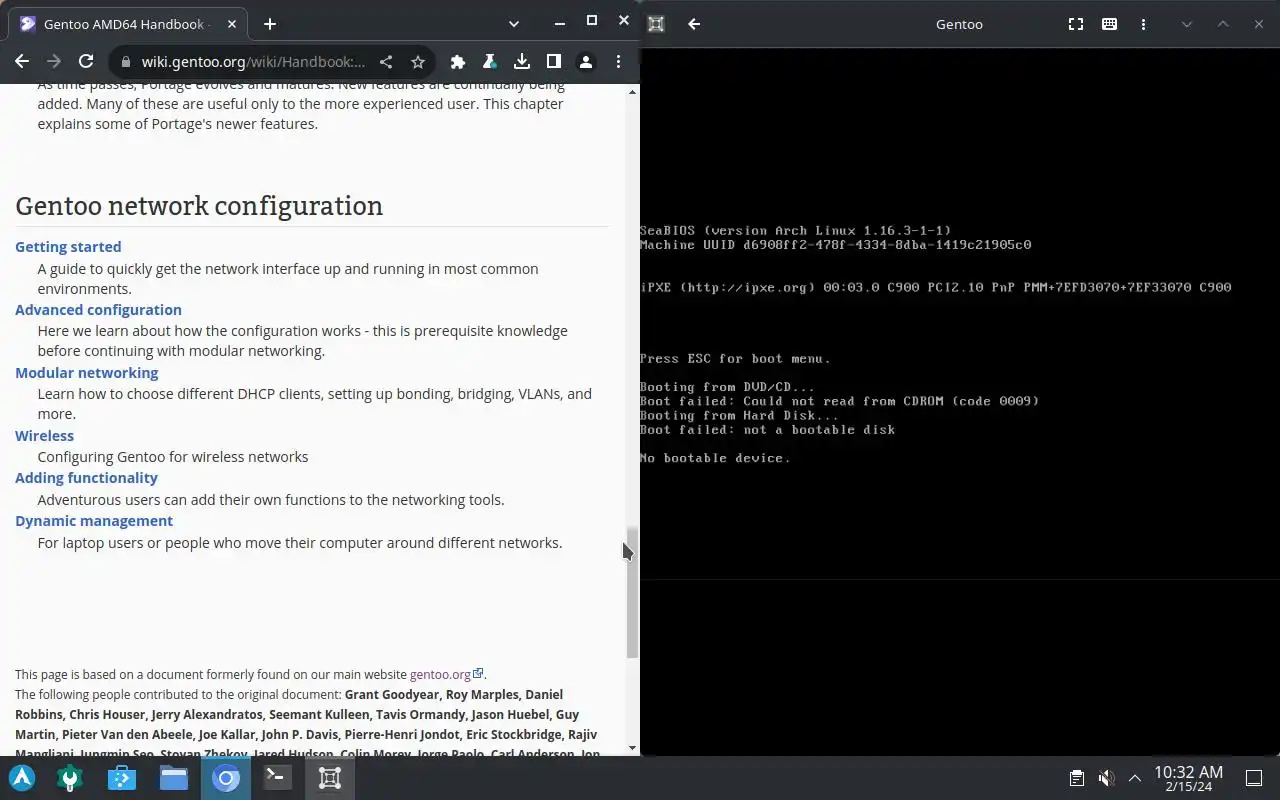Open the Adding functionality link

tap(86, 478)
